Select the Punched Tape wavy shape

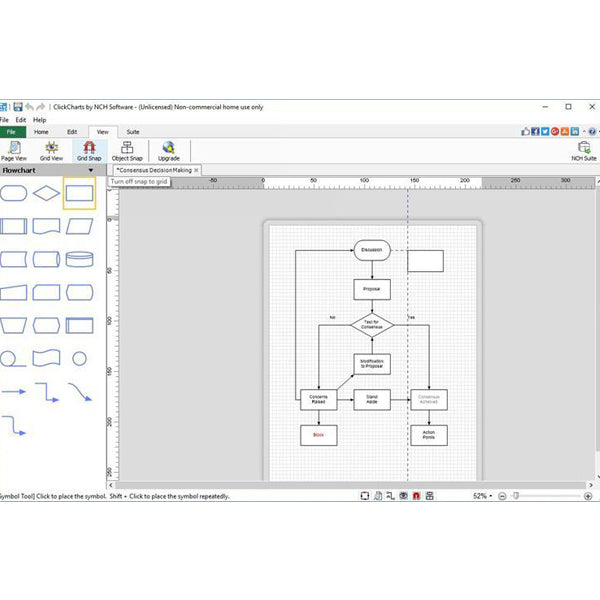(x=46, y=359)
